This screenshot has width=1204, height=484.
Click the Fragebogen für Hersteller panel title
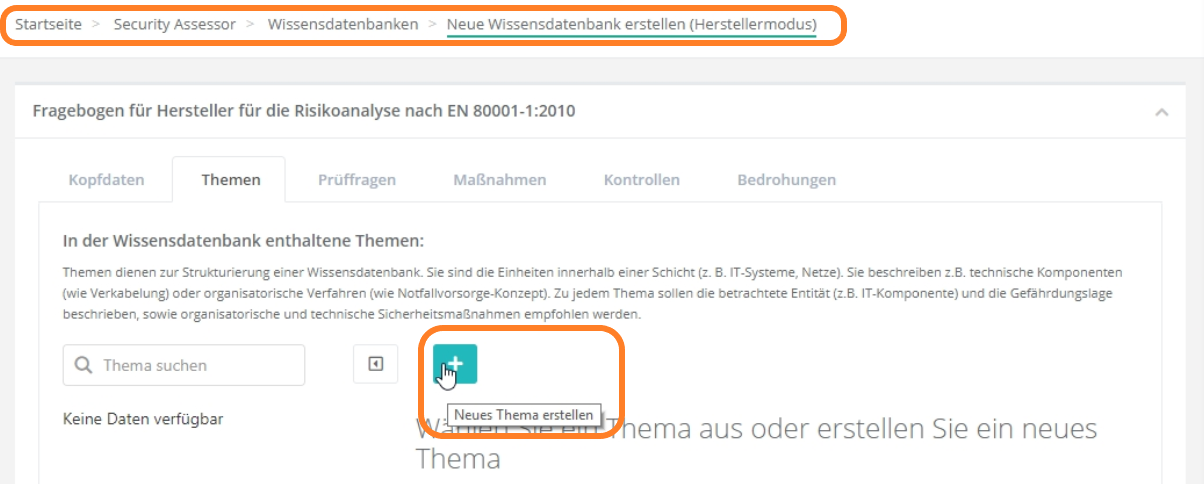click(x=304, y=111)
